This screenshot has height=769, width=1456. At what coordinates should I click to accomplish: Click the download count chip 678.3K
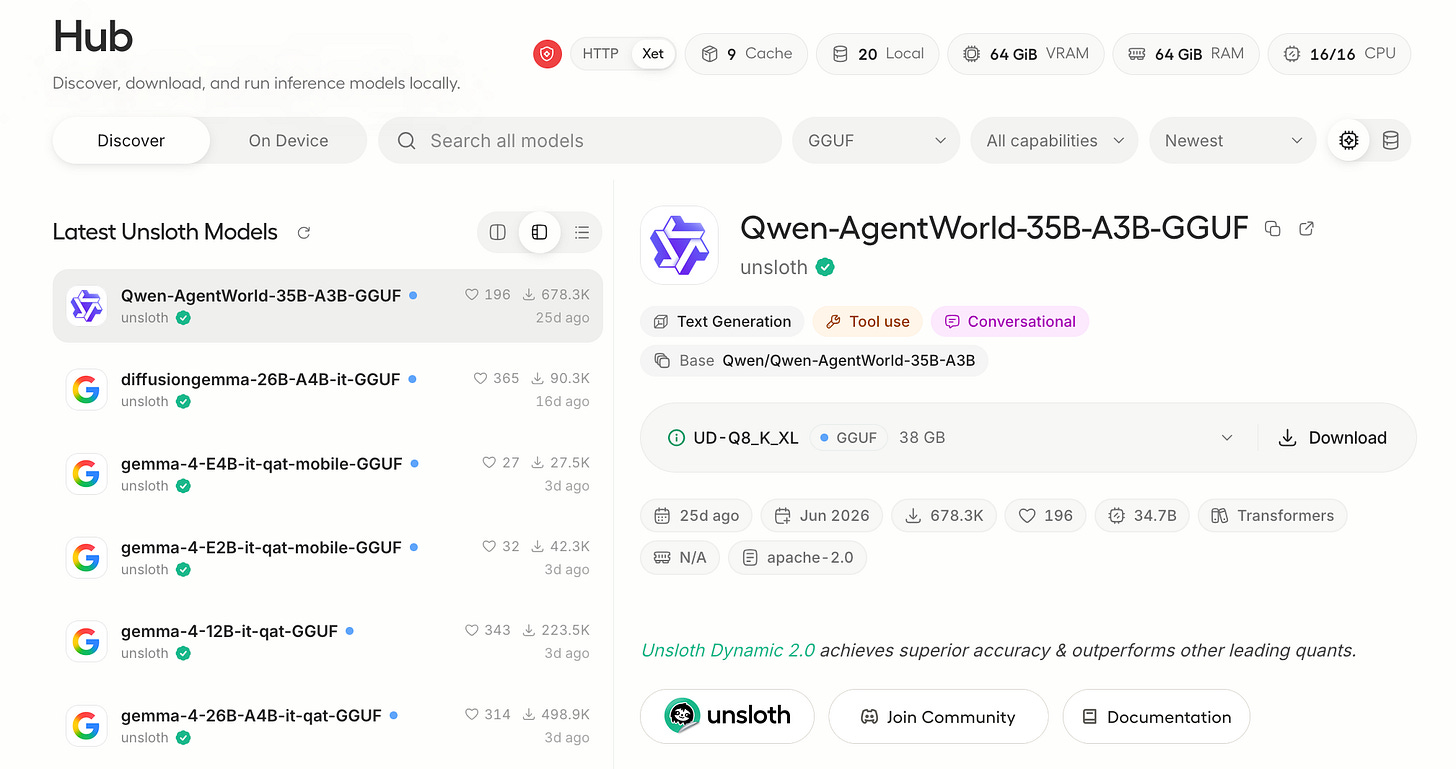pyautogui.click(x=944, y=516)
